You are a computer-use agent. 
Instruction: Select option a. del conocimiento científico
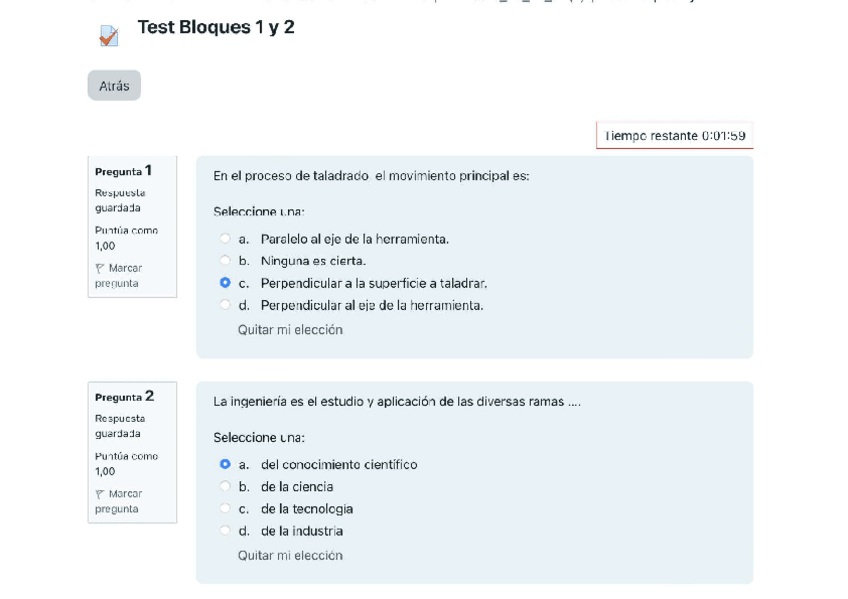[226, 465]
